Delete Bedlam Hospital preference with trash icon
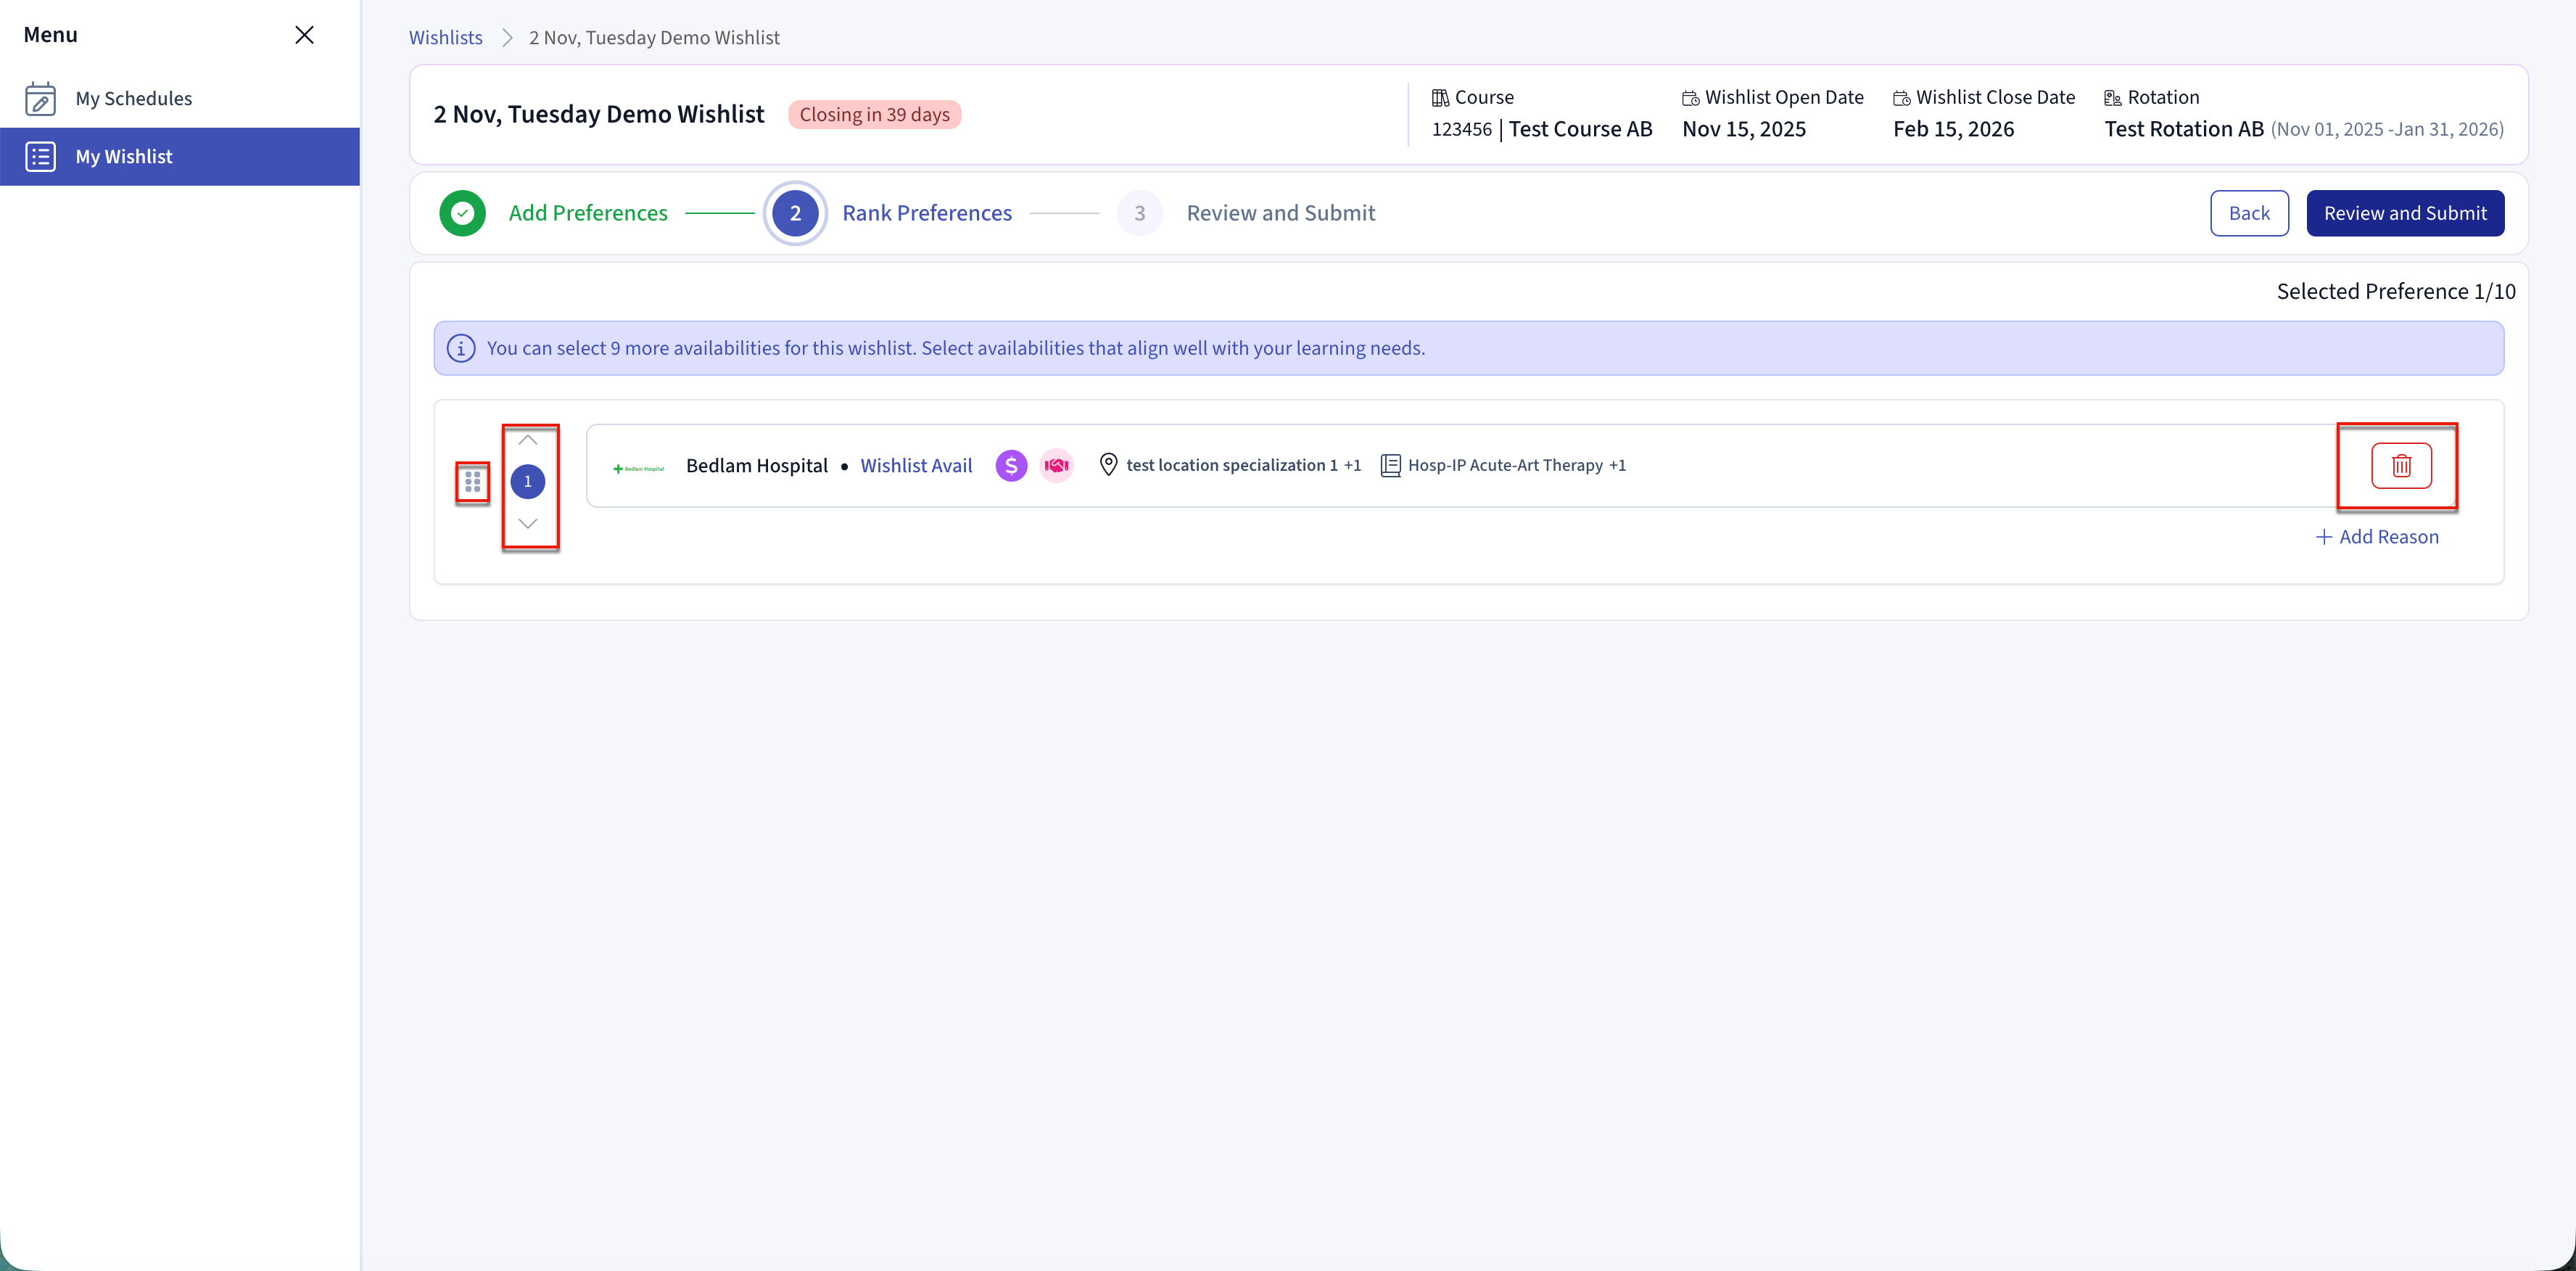 coord(2400,466)
